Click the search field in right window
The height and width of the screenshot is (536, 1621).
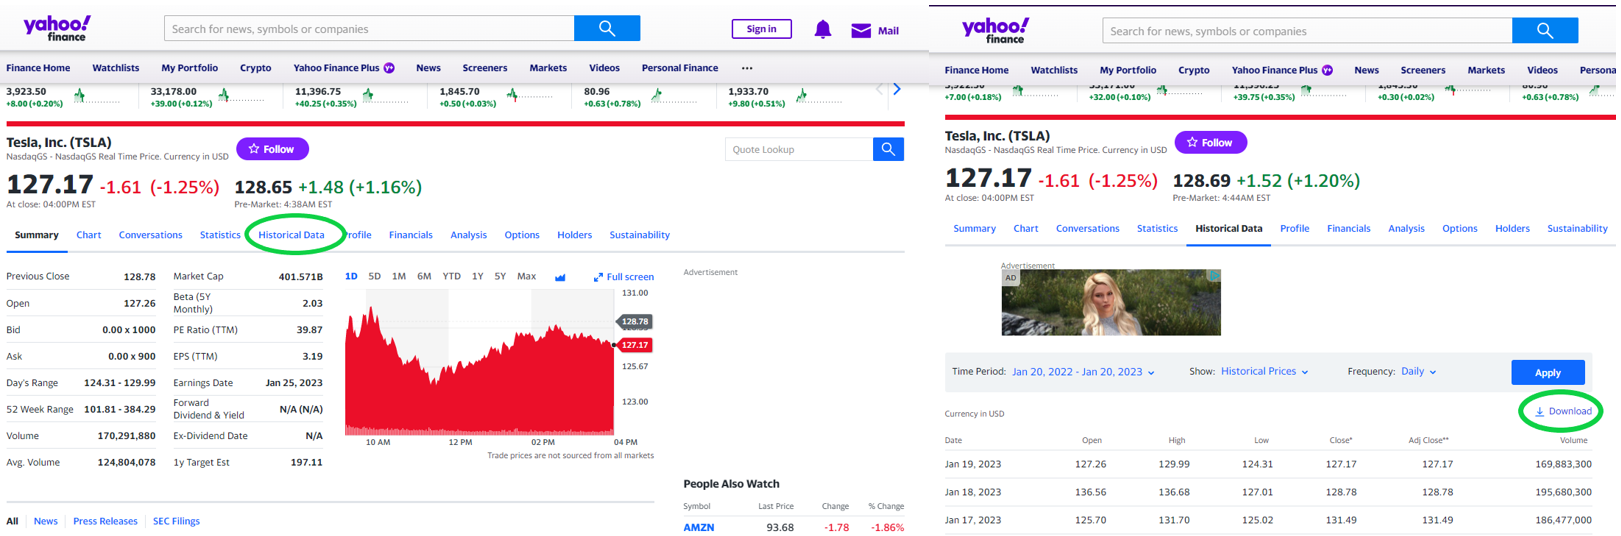click(x=1307, y=30)
